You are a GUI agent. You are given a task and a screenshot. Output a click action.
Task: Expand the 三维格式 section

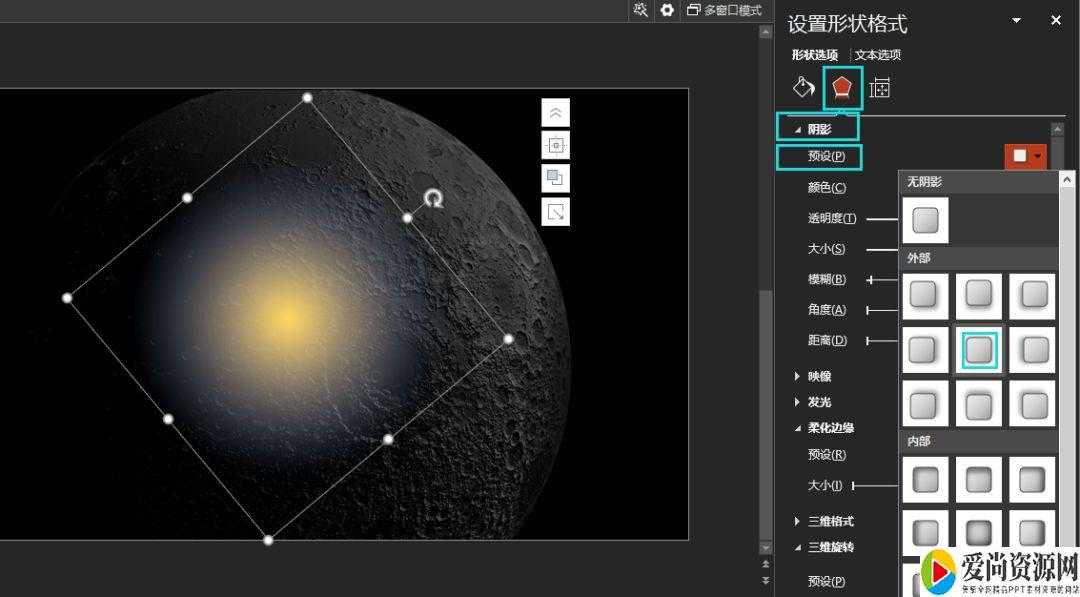(830, 521)
